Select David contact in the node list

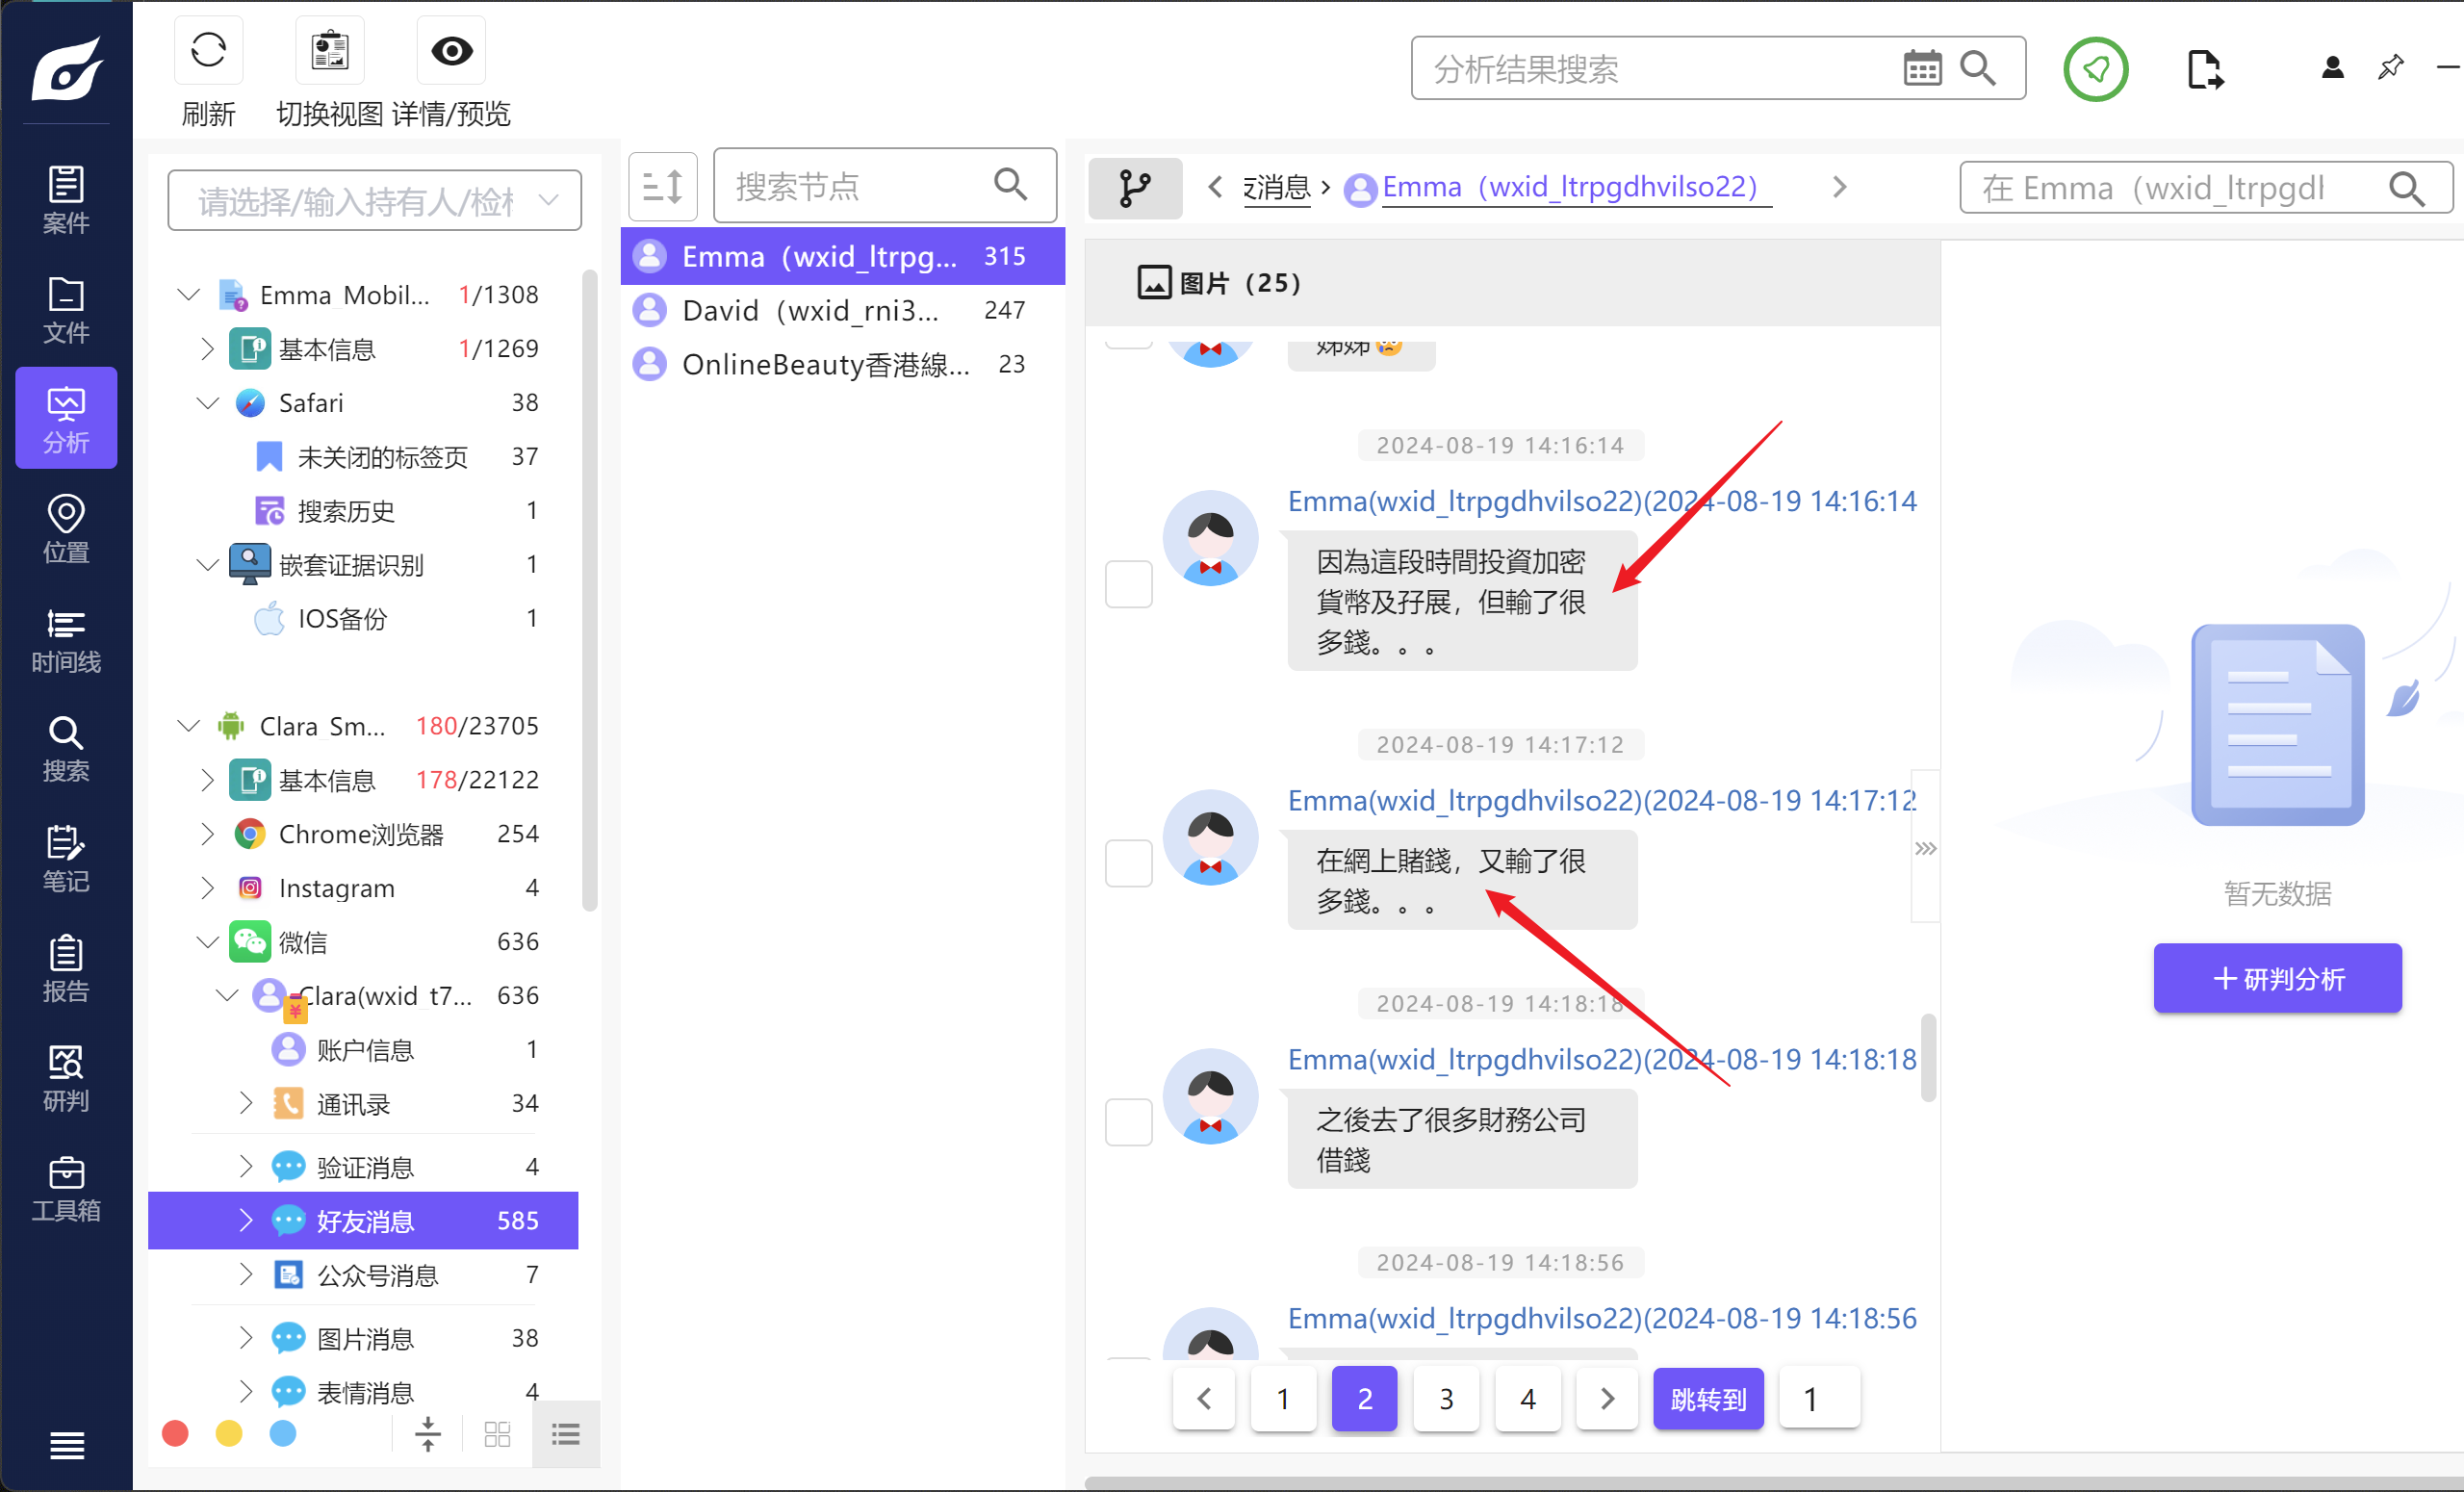[x=810, y=310]
